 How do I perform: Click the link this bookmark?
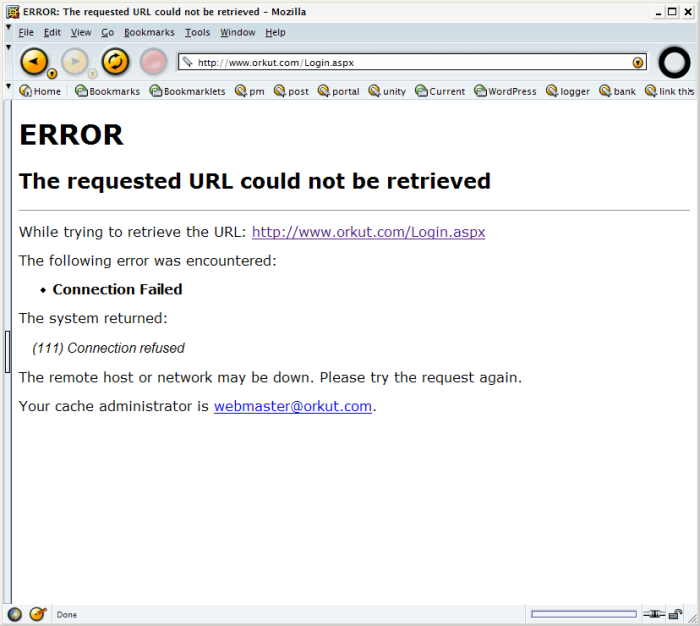click(x=670, y=91)
